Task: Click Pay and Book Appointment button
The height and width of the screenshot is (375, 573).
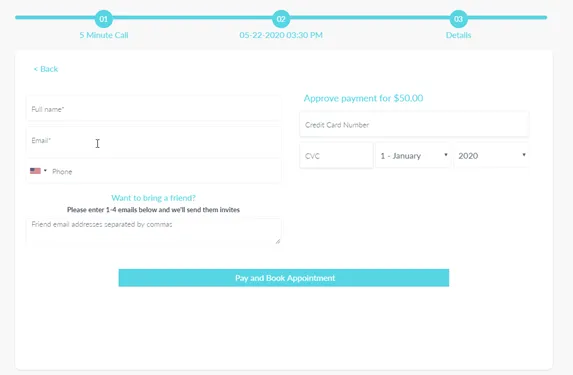Action: [284, 278]
